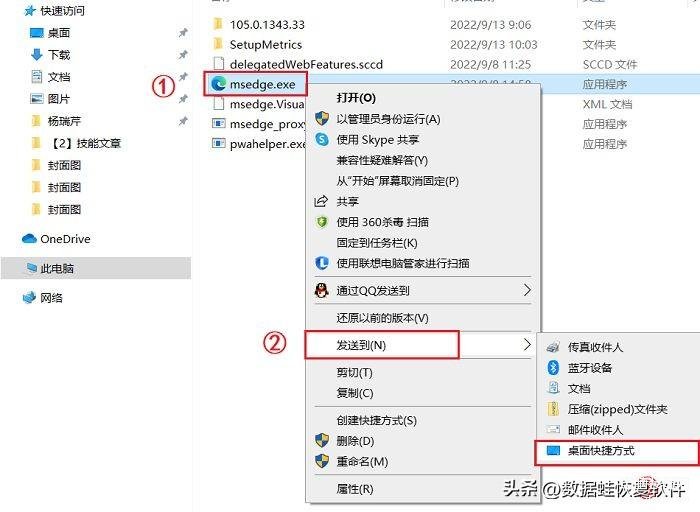This screenshot has height=512, width=700.
Task: Click the Bluetooth device icon
Action: click(x=553, y=367)
